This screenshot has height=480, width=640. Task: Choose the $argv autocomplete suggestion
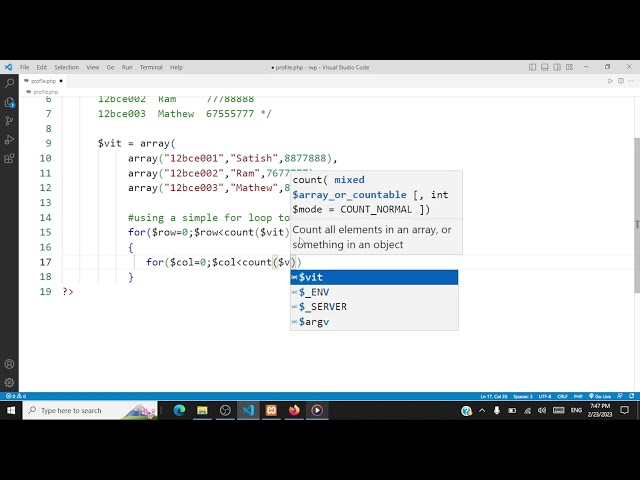coord(374,322)
